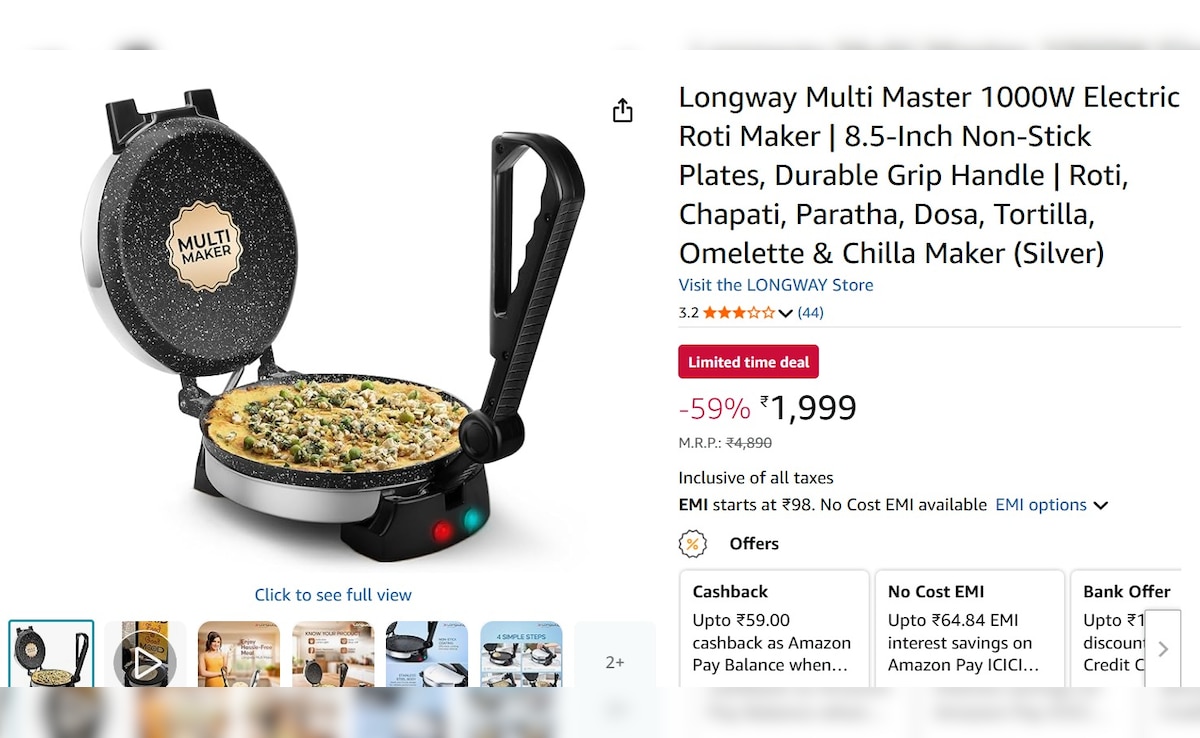Select the 'Know Your Product' thumbnail
The height and width of the screenshot is (738, 1200).
[333, 655]
